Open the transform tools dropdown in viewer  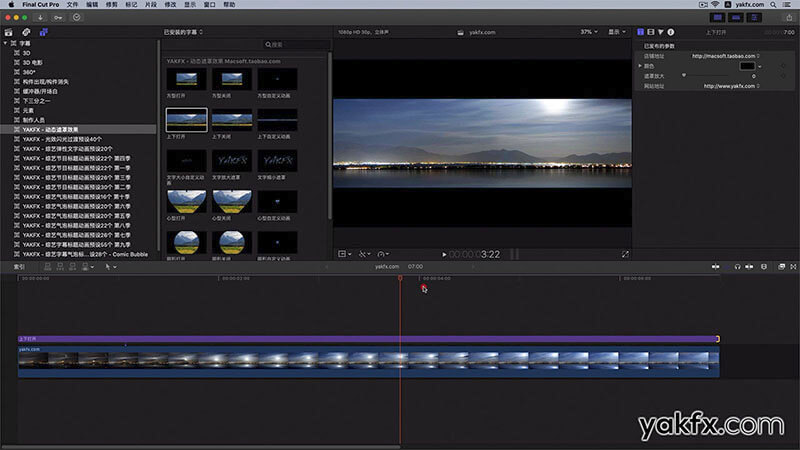click(364, 254)
